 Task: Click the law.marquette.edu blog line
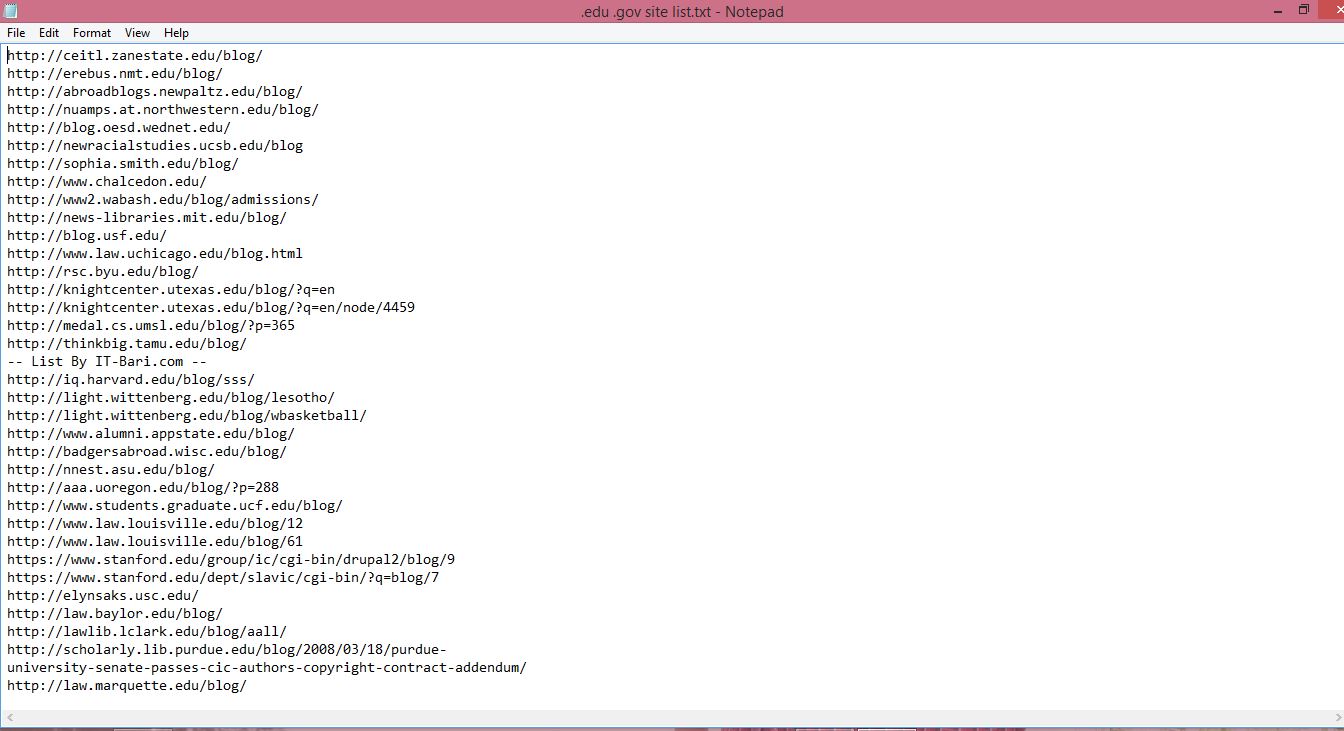click(x=127, y=686)
